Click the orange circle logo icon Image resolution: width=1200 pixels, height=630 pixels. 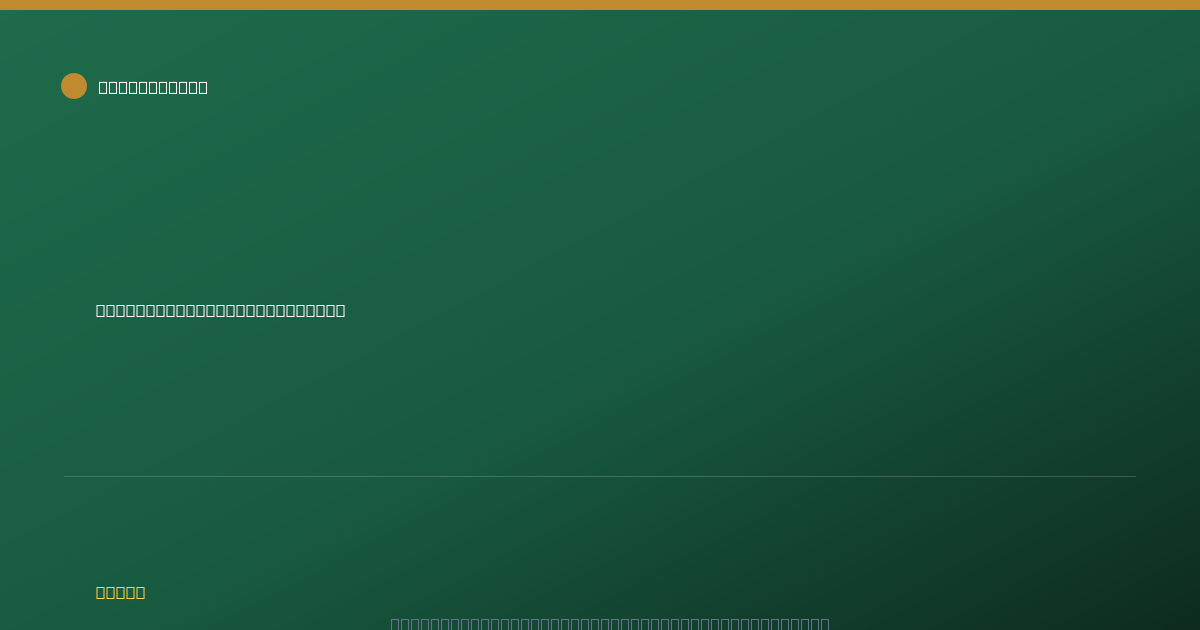coord(74,86)
